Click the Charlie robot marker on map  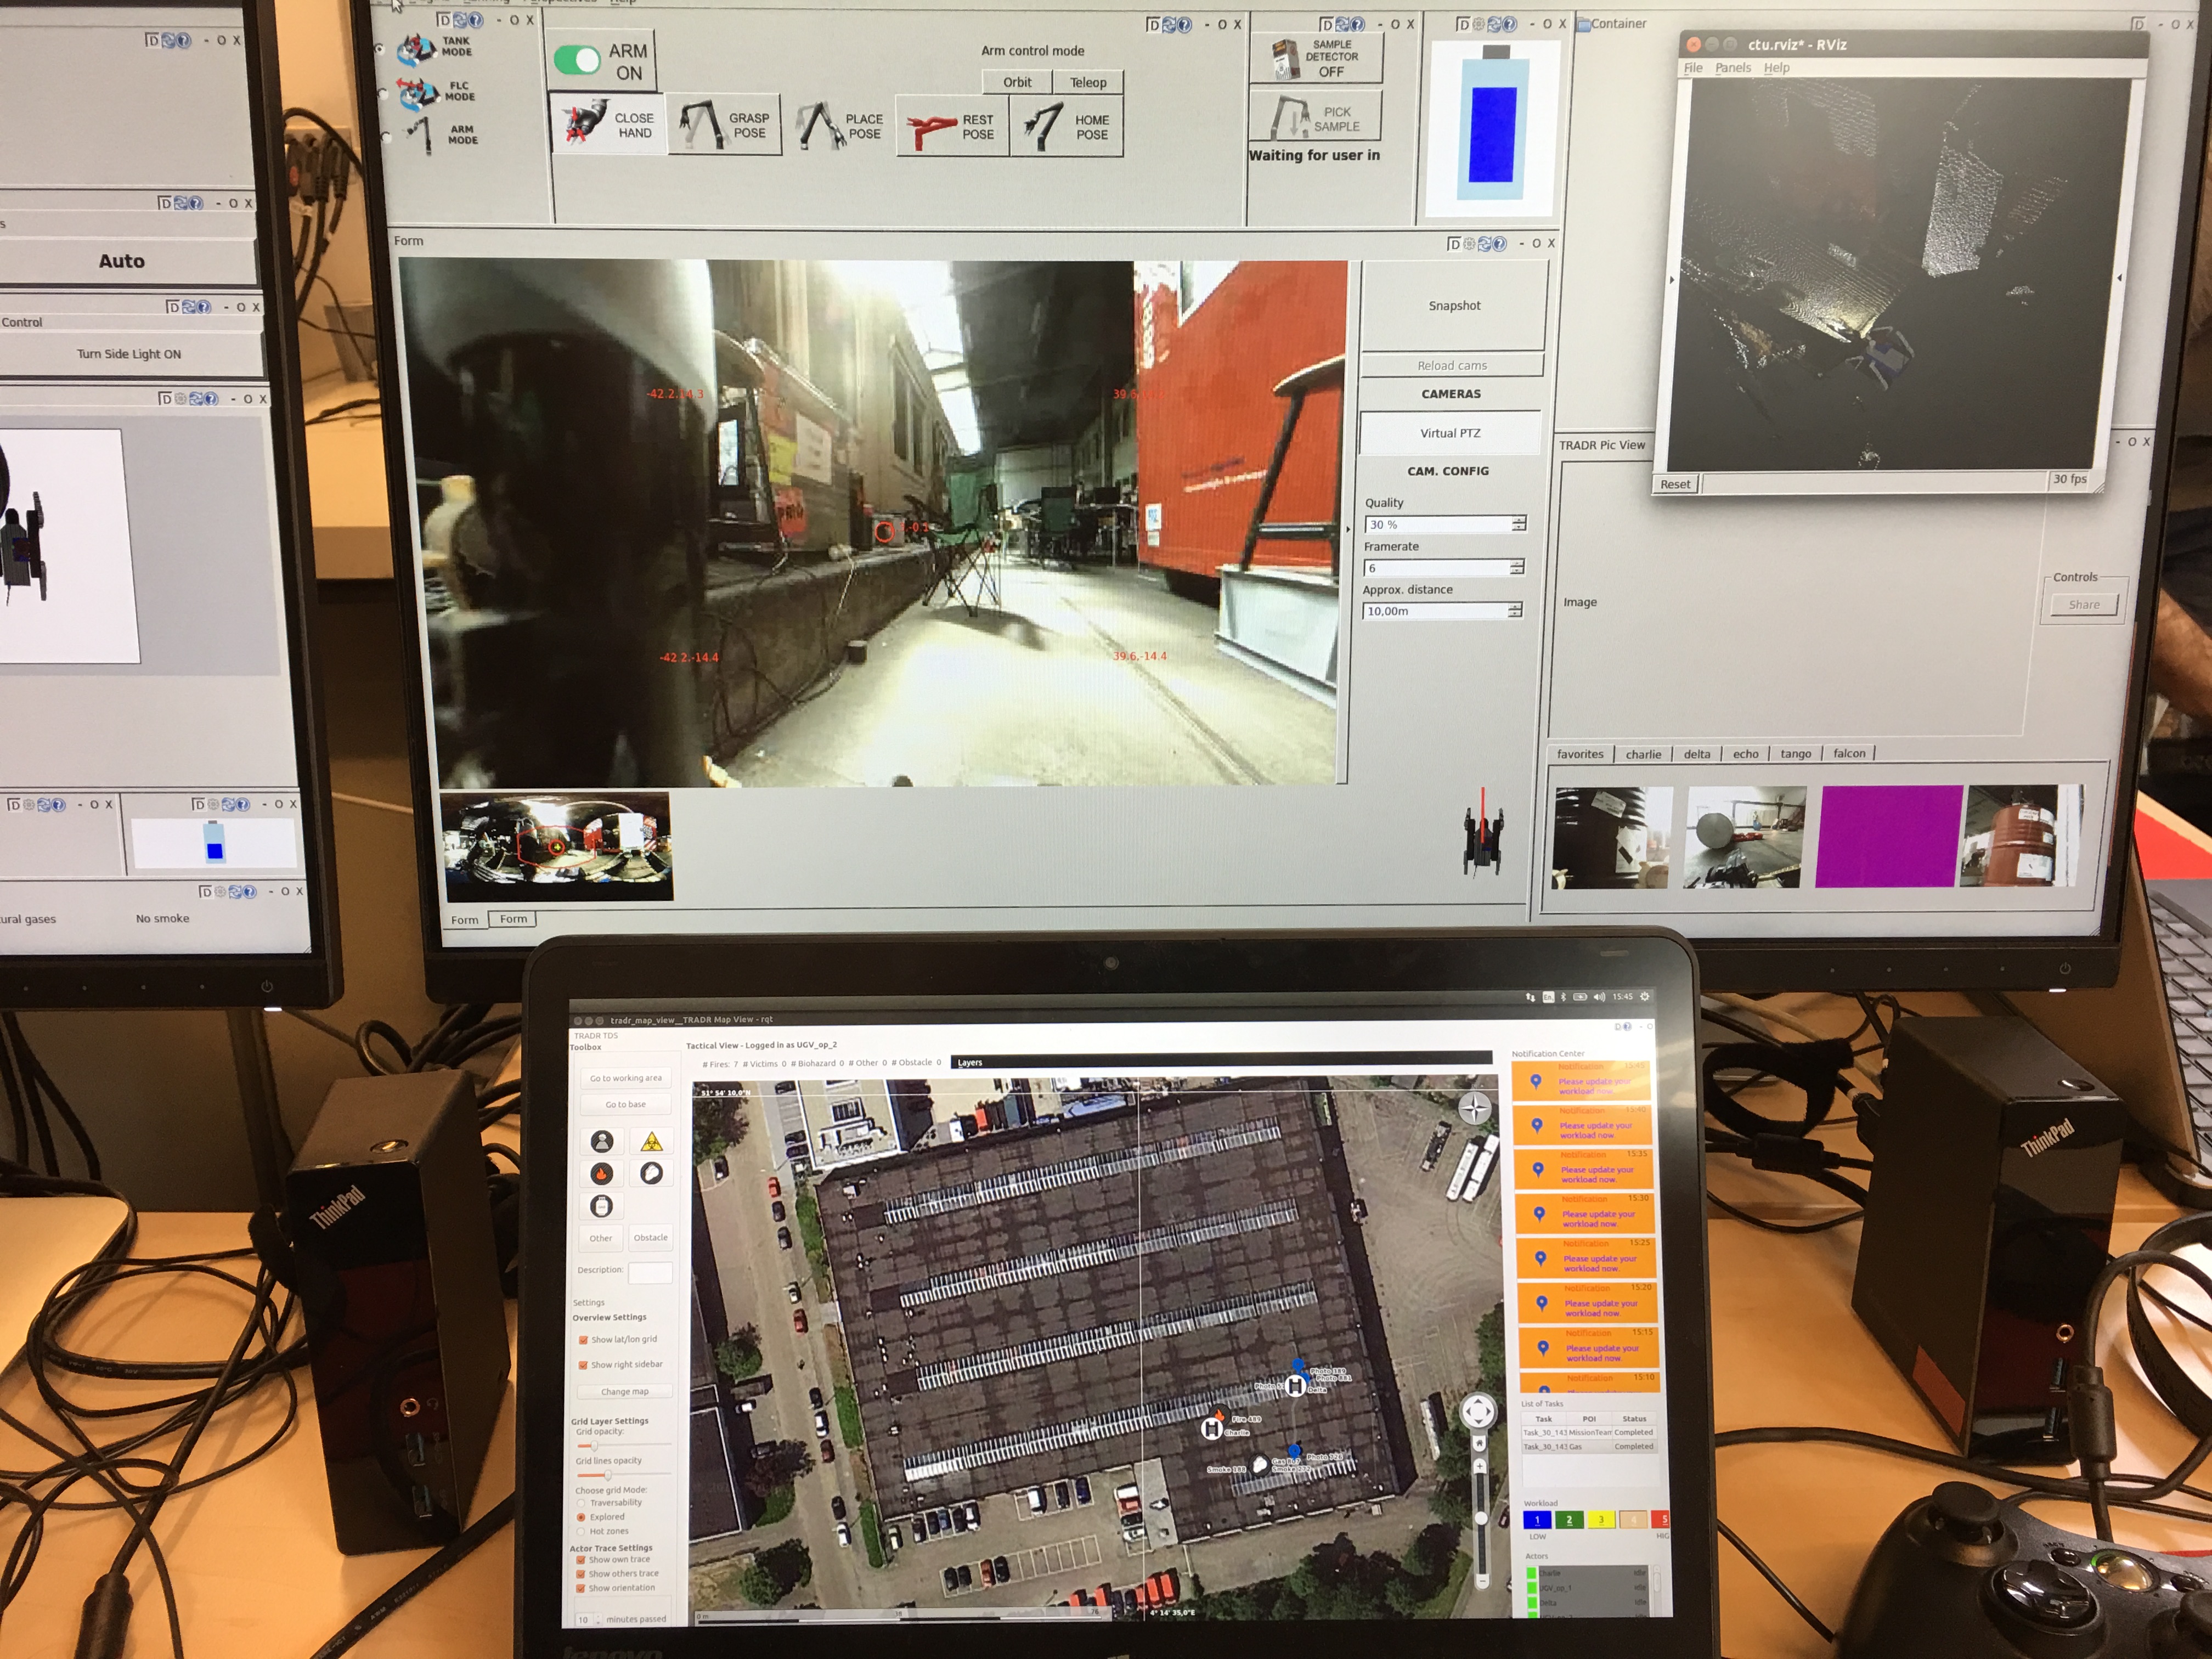coord(1211,1429)
